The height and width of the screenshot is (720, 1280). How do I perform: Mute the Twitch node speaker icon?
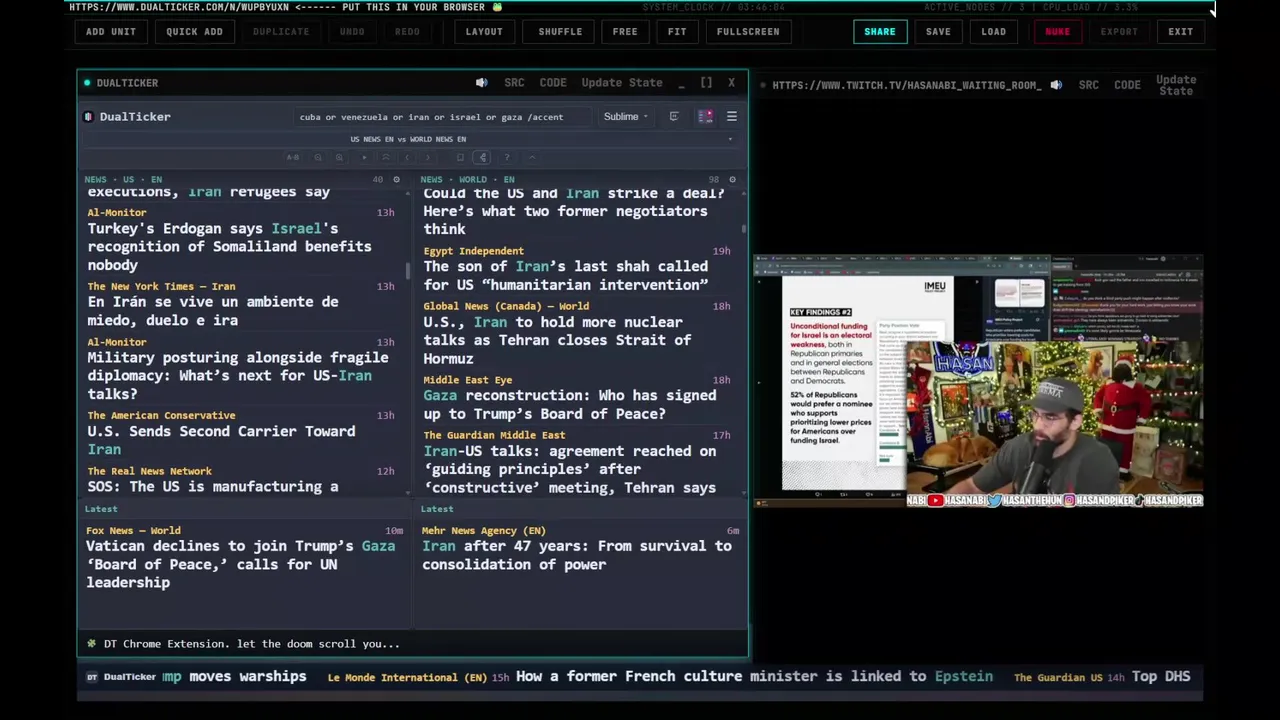coord(1056,85)
